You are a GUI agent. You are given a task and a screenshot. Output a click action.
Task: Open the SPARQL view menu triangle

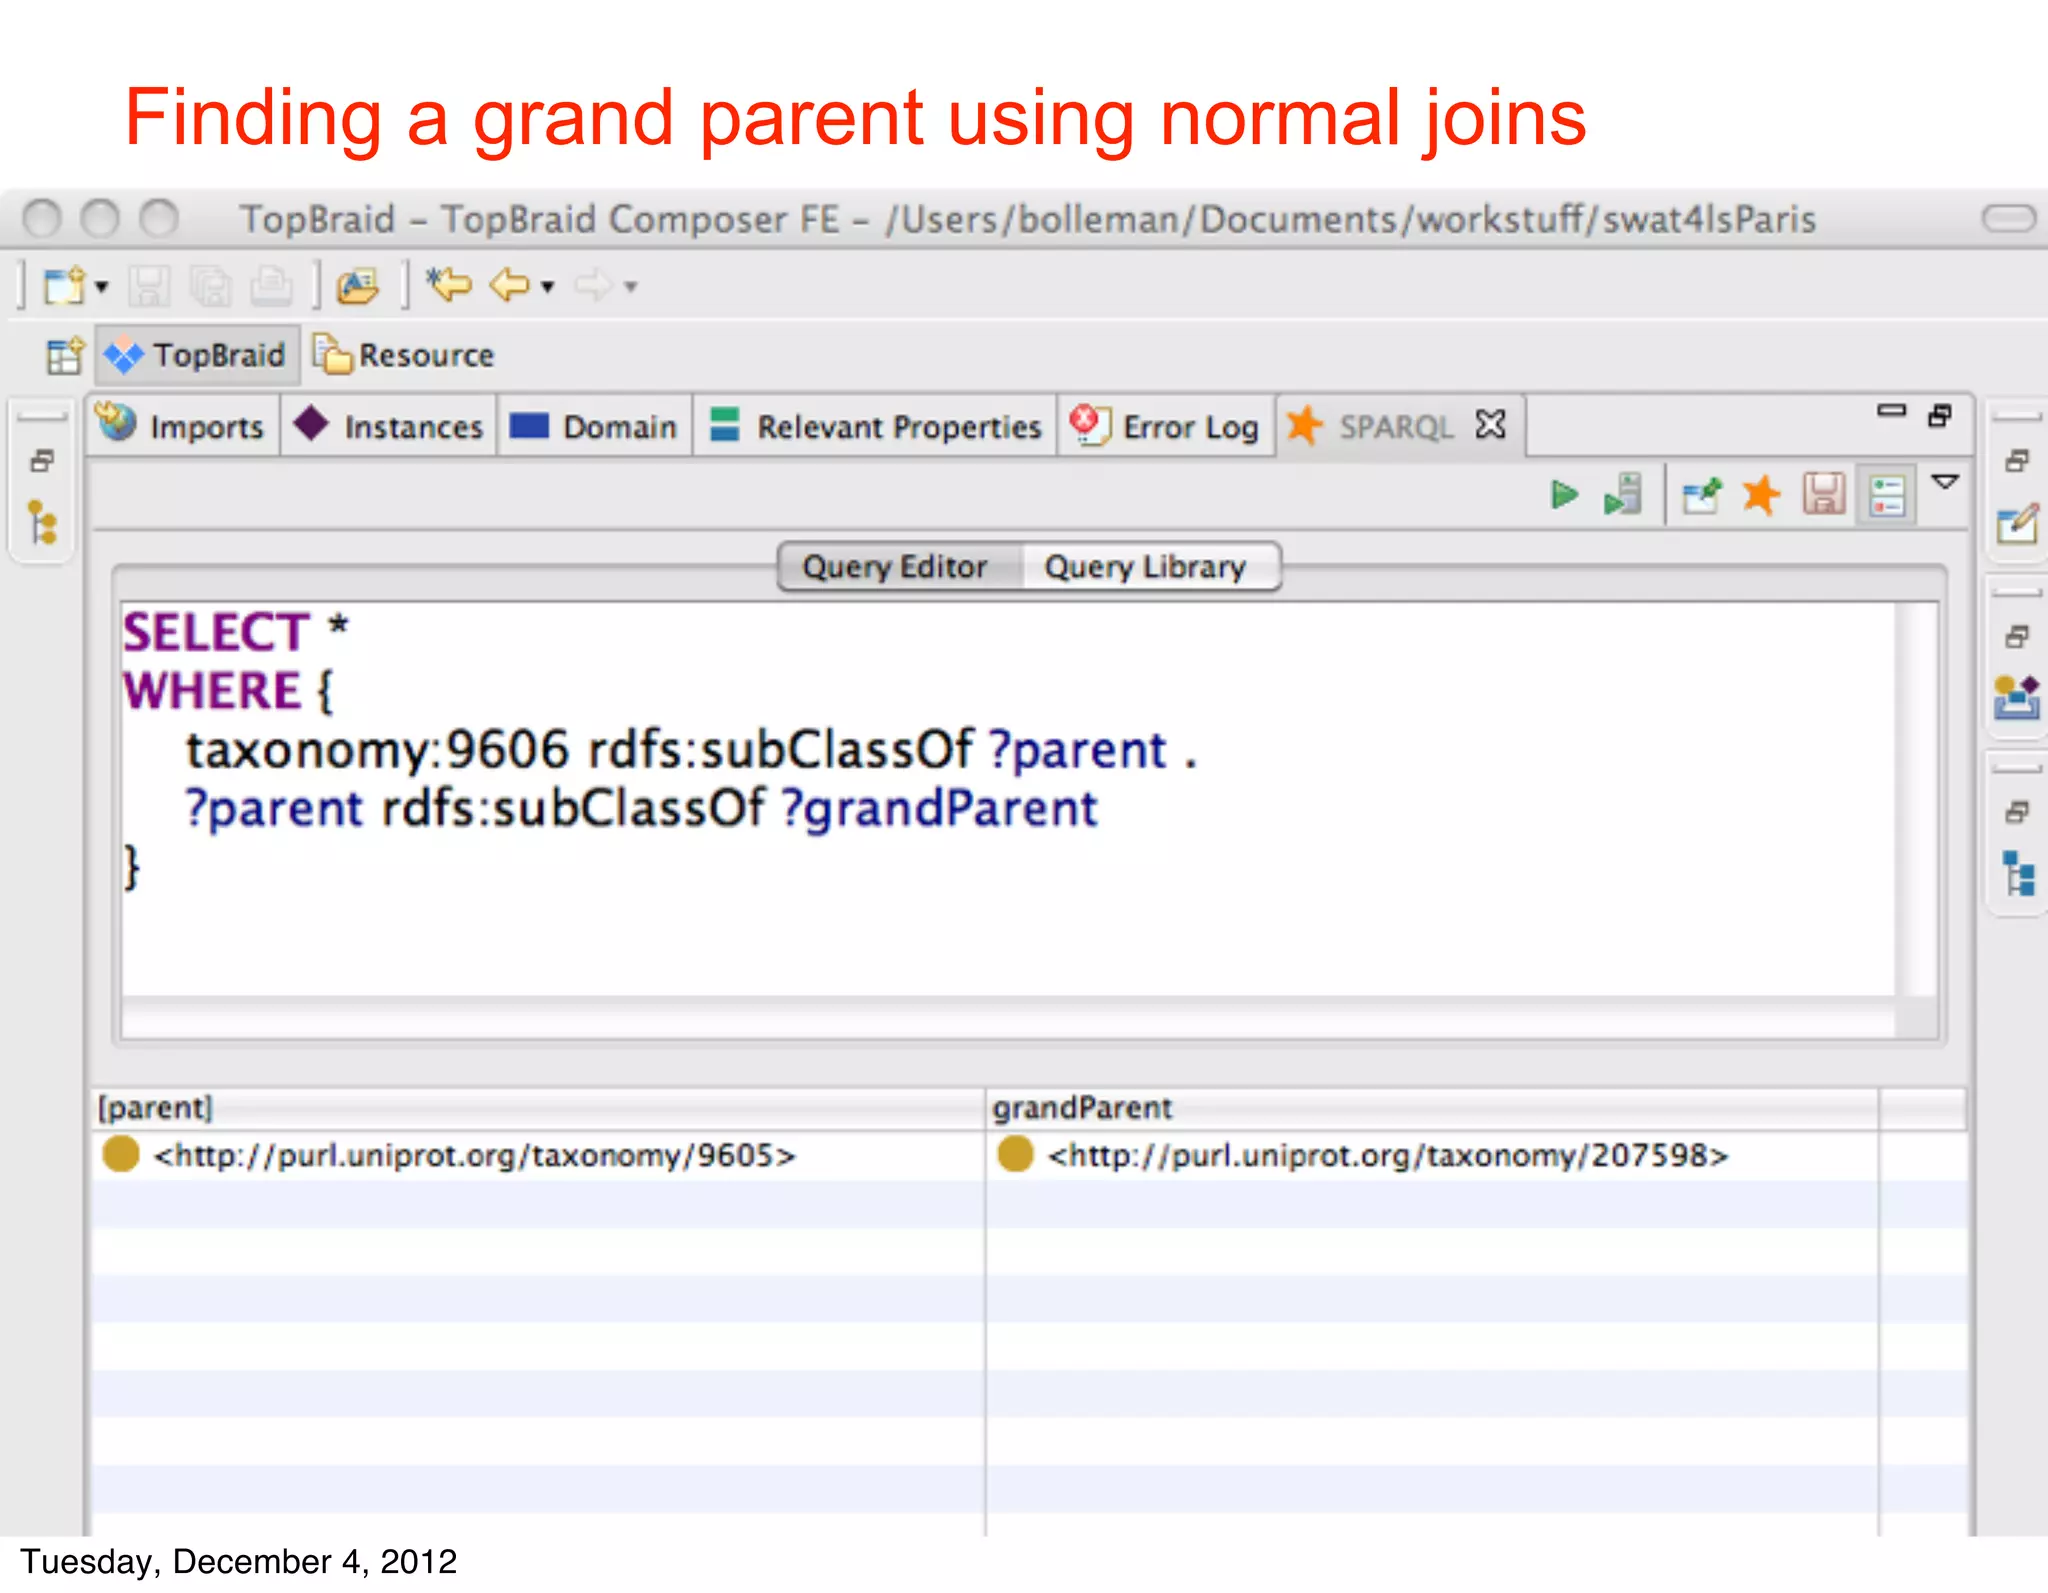coord(1945,483)
